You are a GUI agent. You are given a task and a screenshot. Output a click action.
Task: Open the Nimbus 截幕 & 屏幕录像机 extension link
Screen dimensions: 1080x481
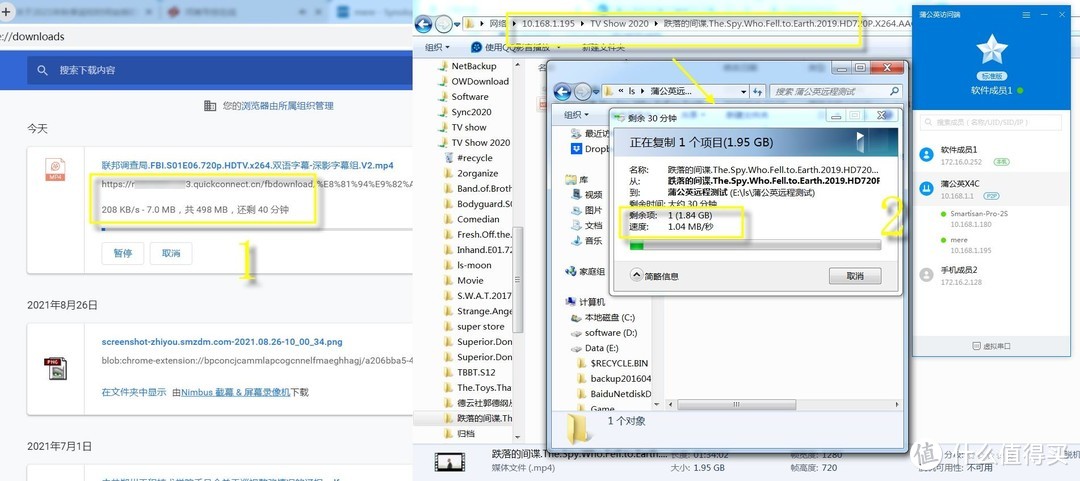pos(235,392)
